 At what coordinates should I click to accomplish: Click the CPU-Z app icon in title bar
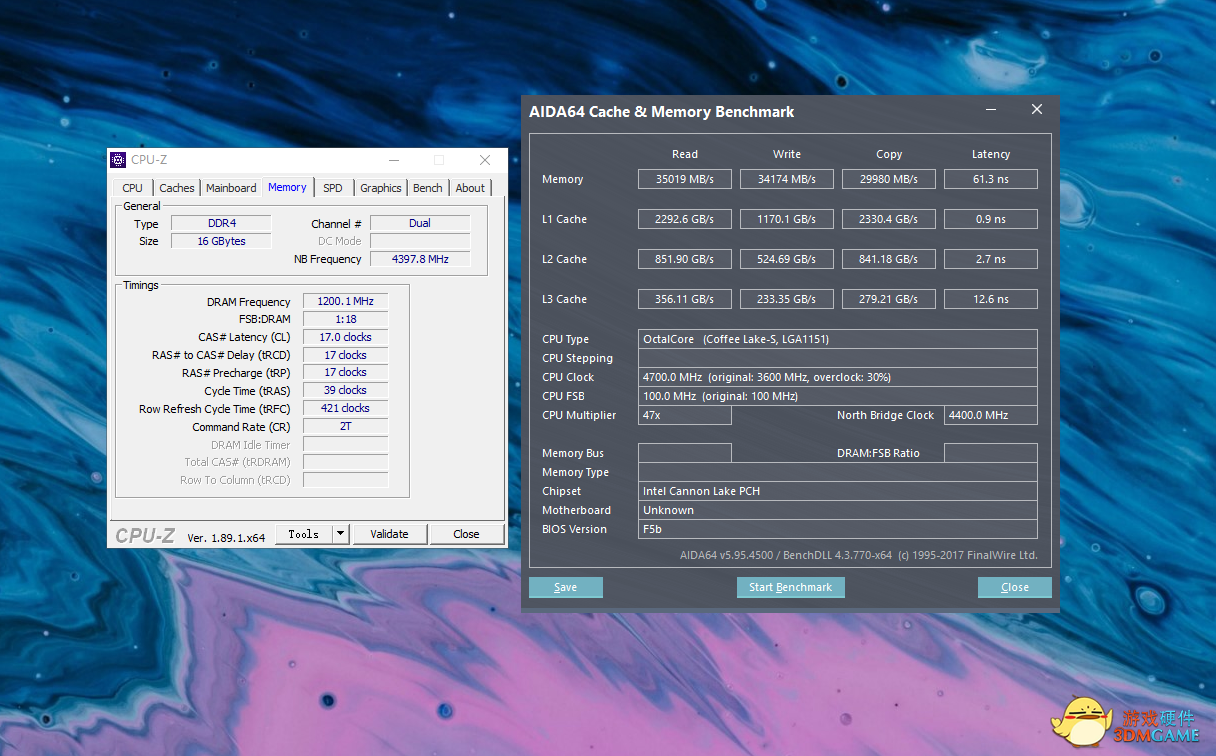[x=118, y=160]
